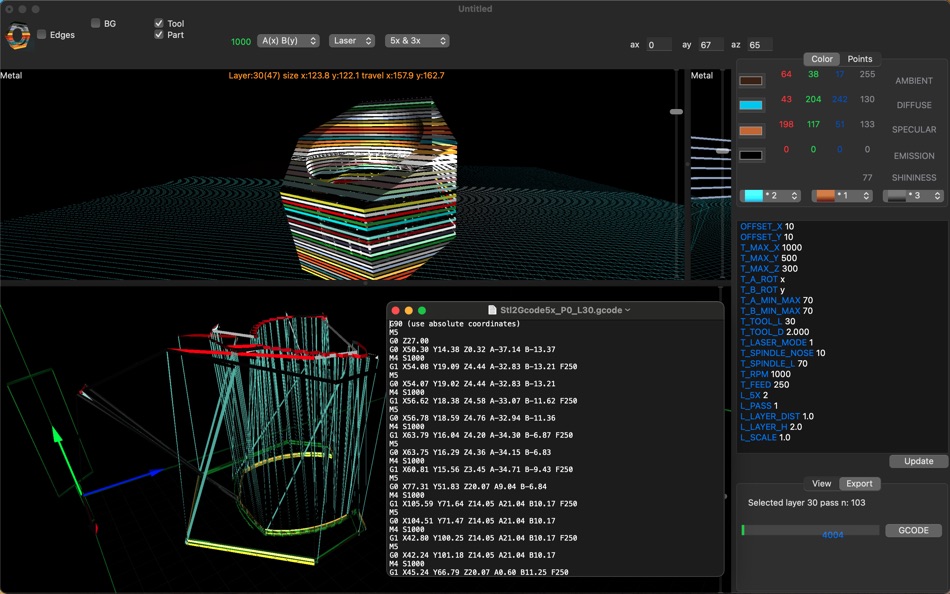Click the app logo icon in toolbar
The height and width of the screenshot is (594, 950).
click(x=18, y=36)
